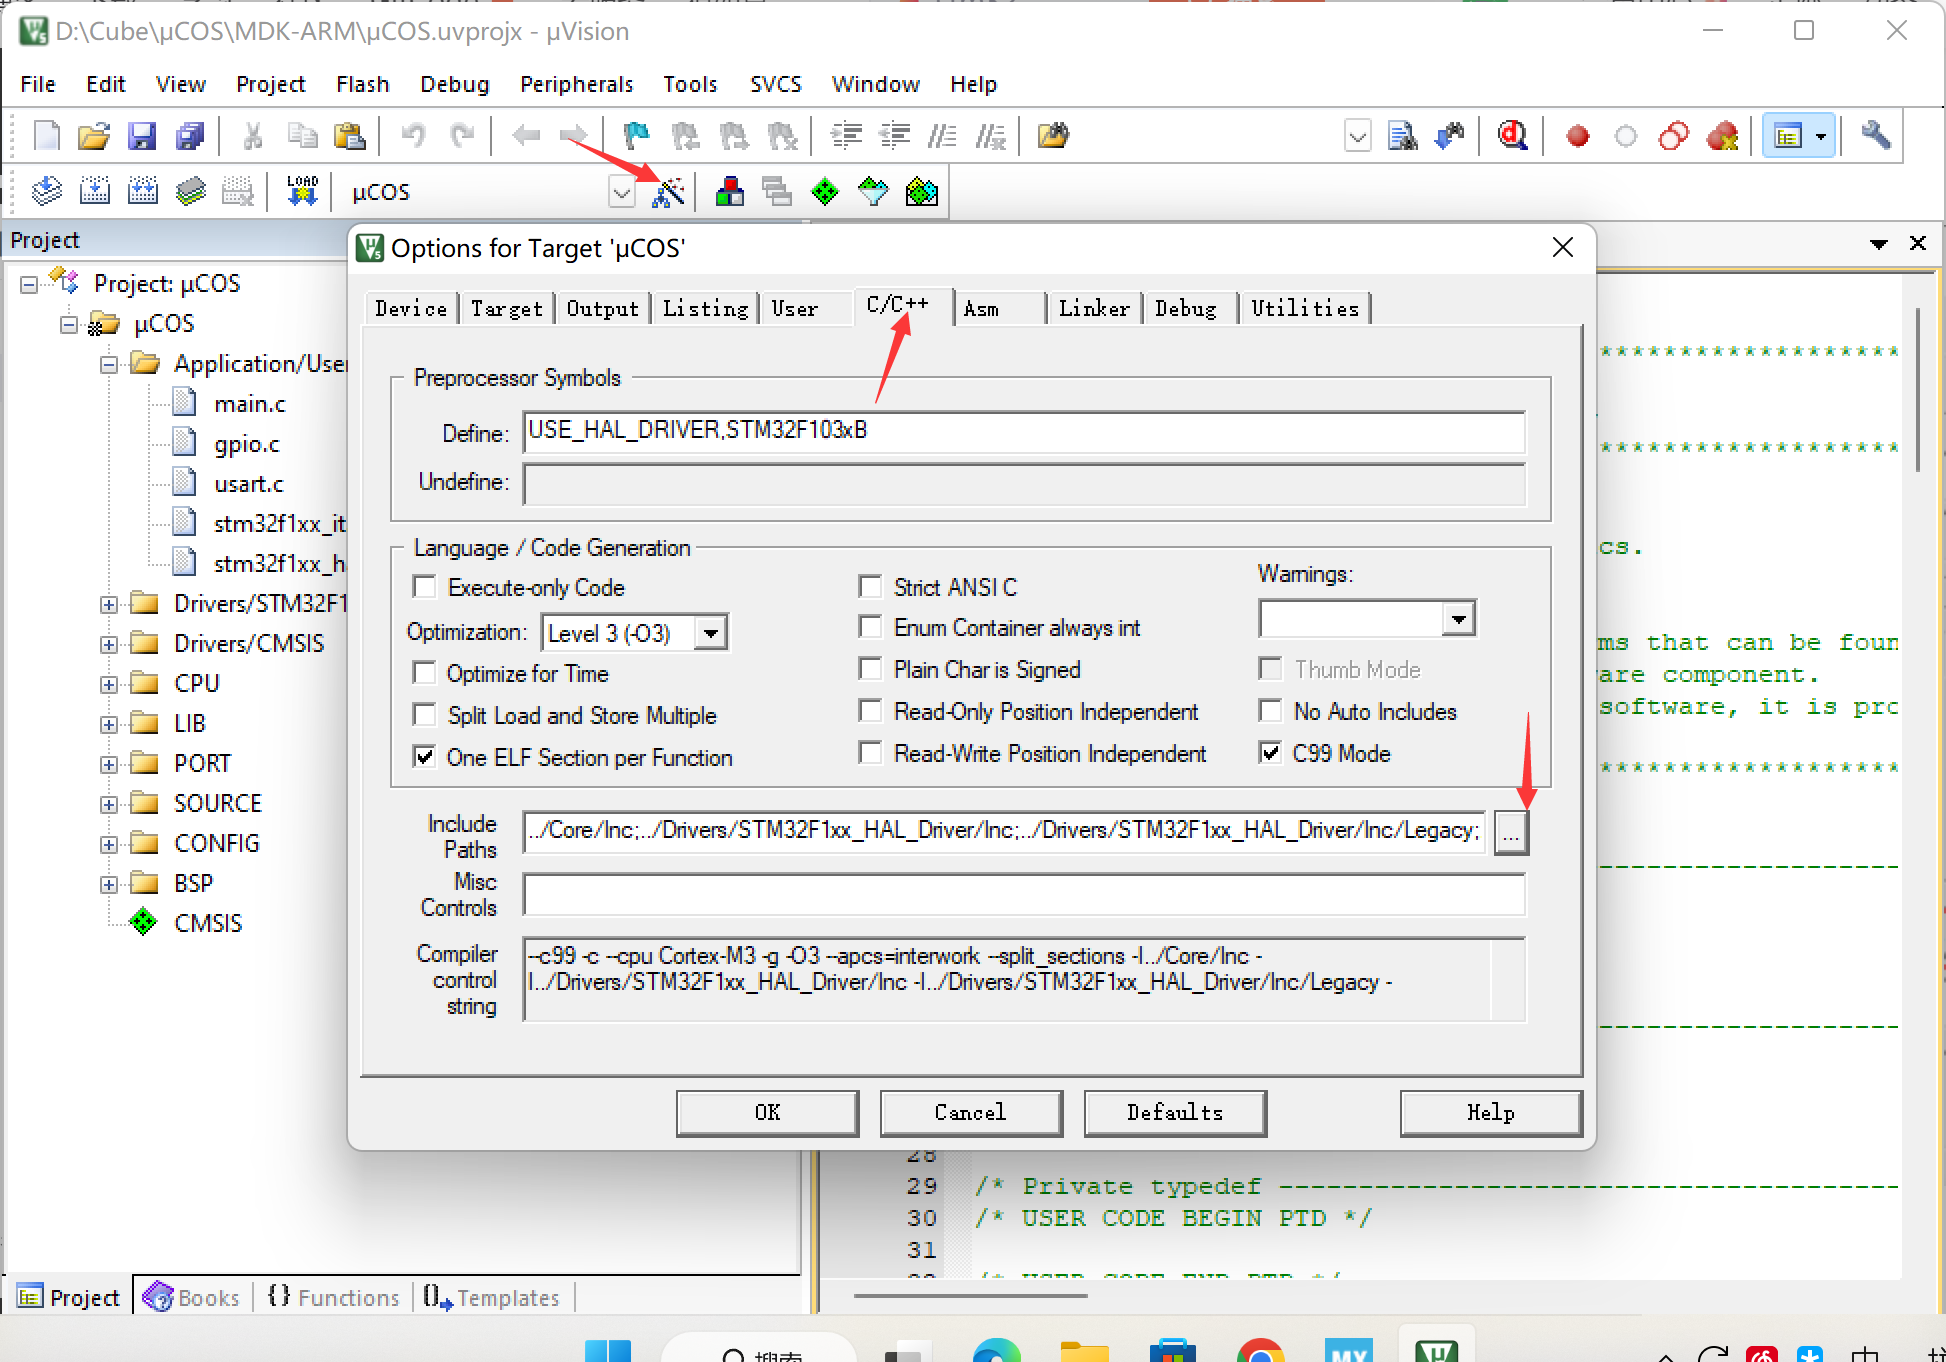
Task: Open the Configuration wrench icon
Action: (x=1875, y=135)
